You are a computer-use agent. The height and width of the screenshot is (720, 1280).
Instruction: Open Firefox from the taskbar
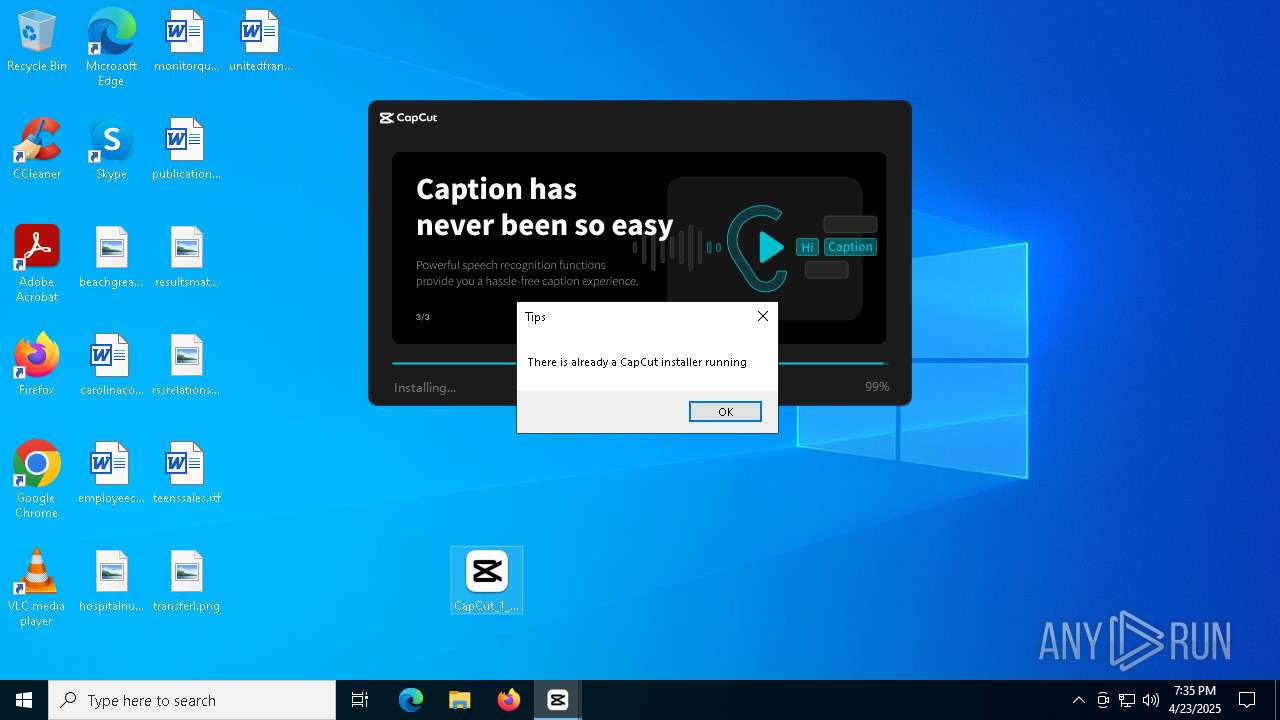coord(509,700)
